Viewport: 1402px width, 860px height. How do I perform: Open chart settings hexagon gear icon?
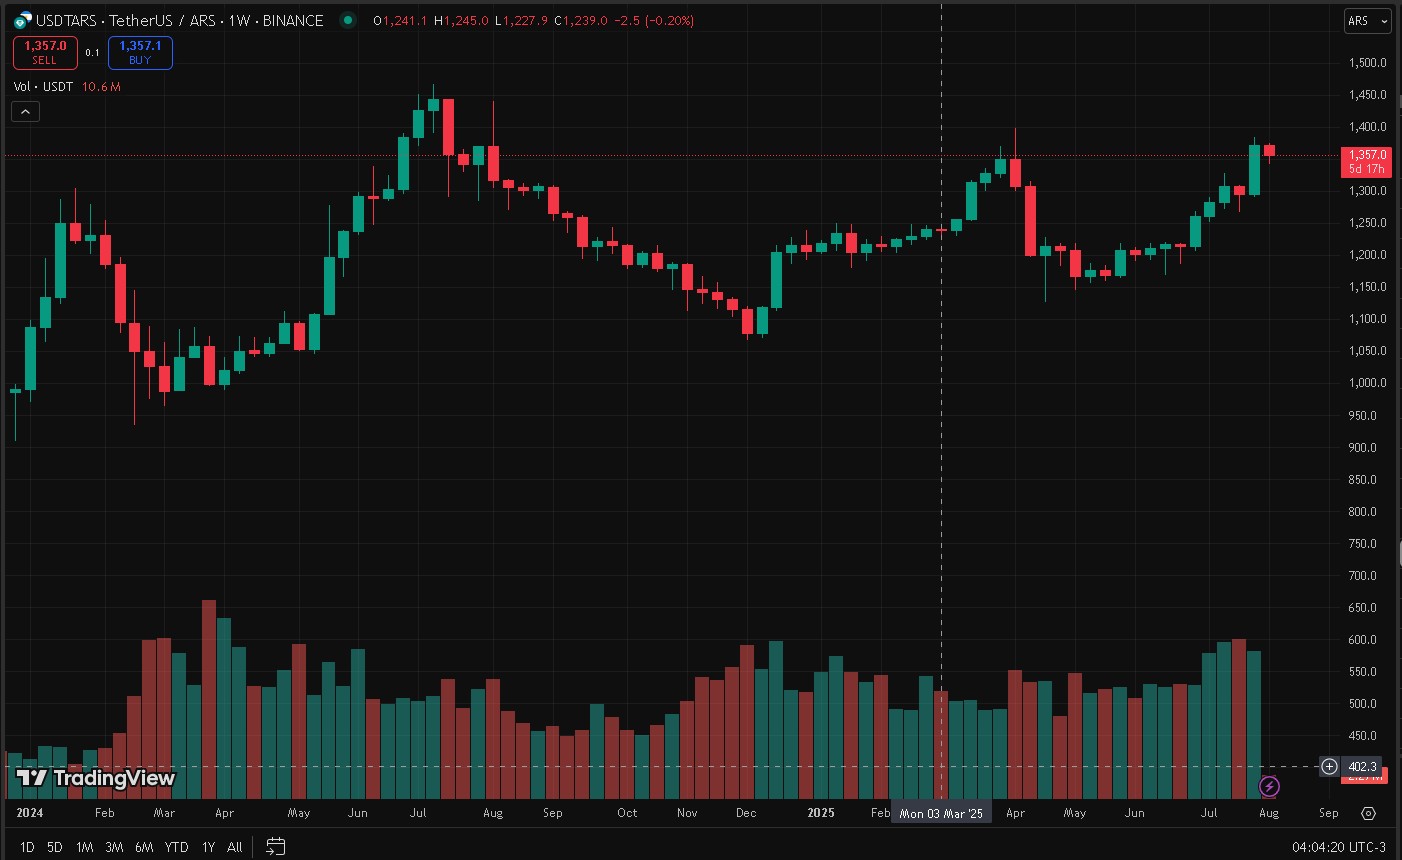[1369, 813]
